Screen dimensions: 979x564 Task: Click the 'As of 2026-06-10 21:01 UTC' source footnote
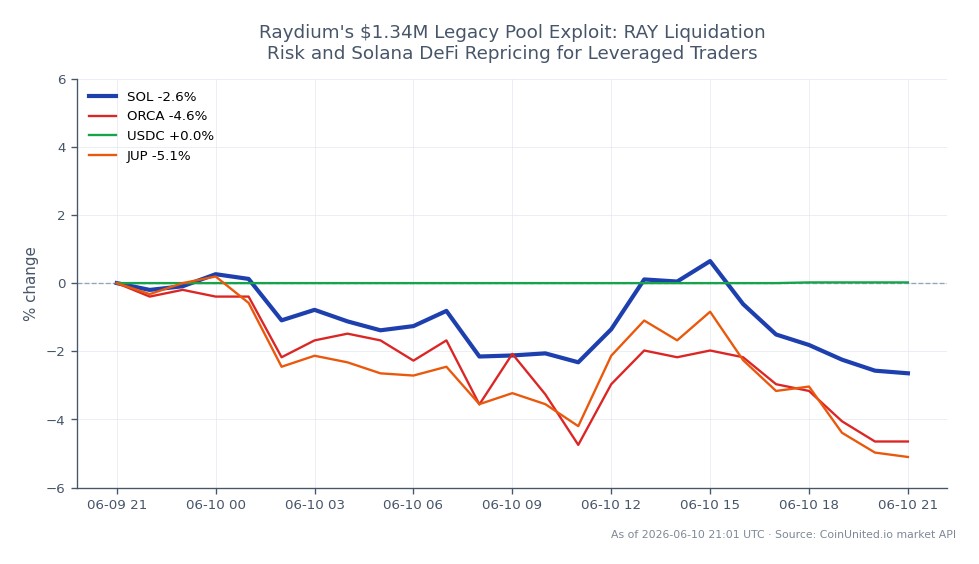coord(783,534)
